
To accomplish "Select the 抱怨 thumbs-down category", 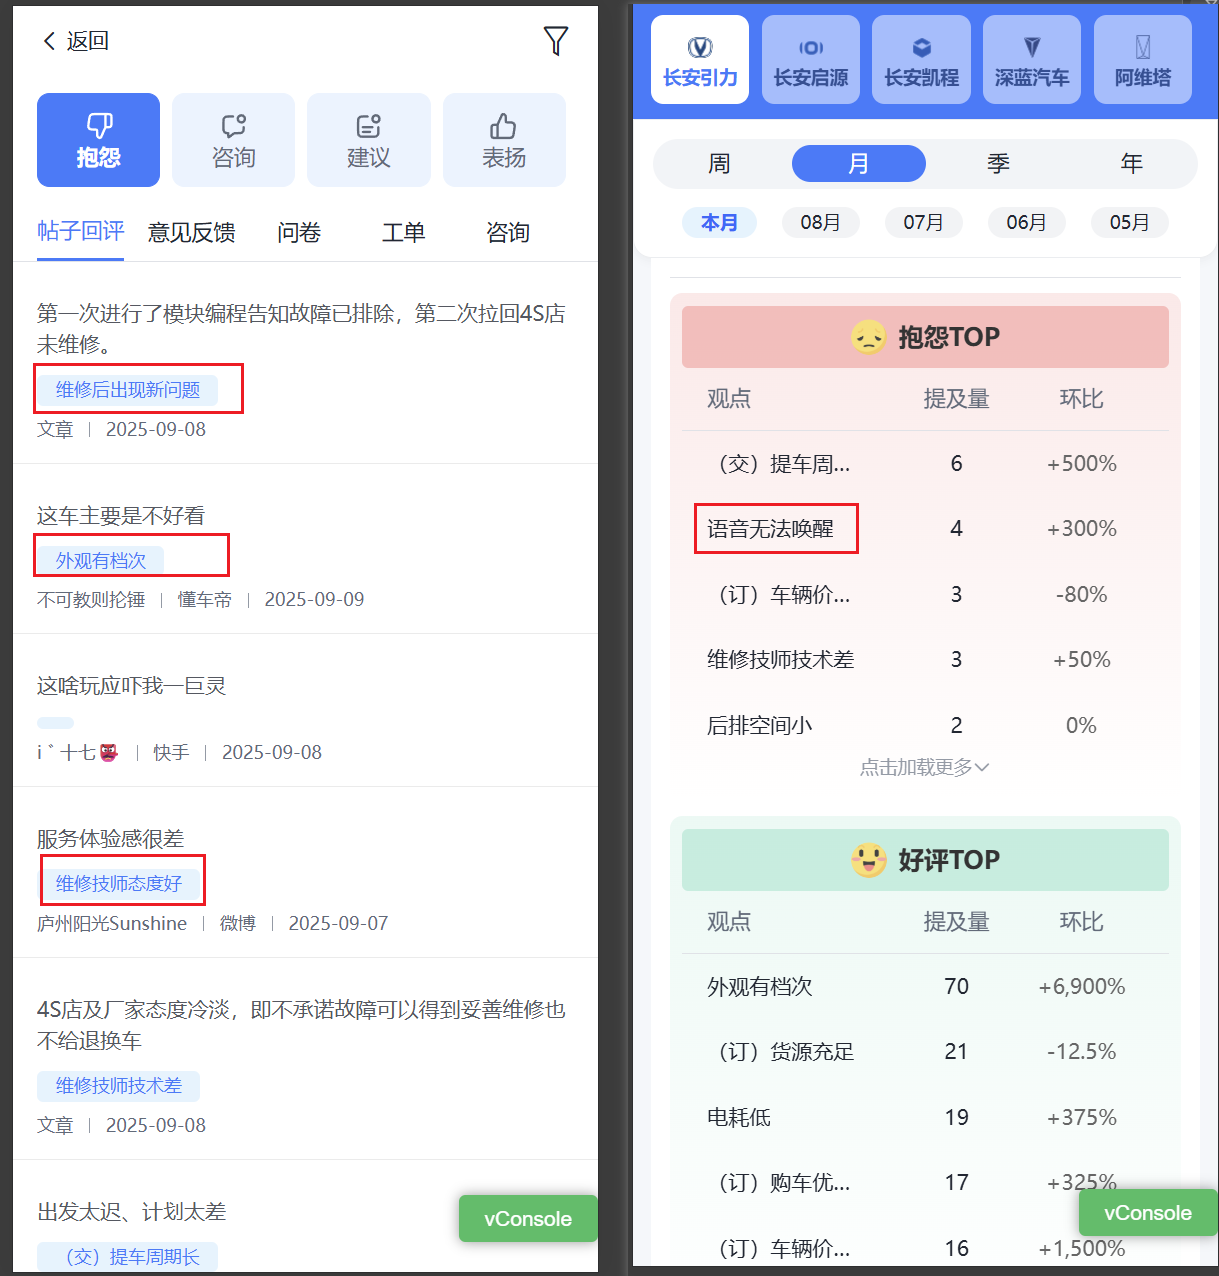I will pyautogui.click(x=98, y=140).
